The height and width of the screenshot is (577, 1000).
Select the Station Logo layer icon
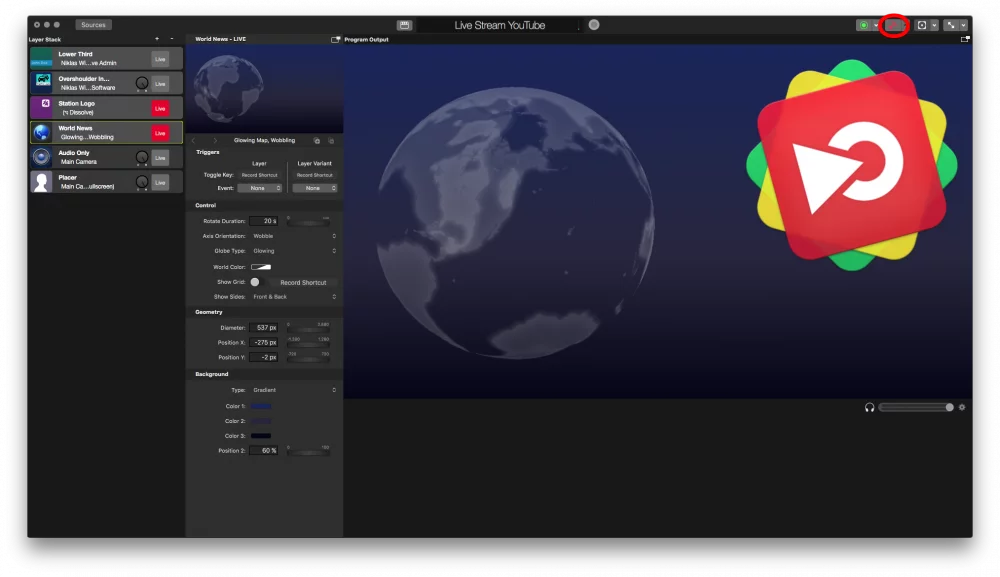click(41, 108)
